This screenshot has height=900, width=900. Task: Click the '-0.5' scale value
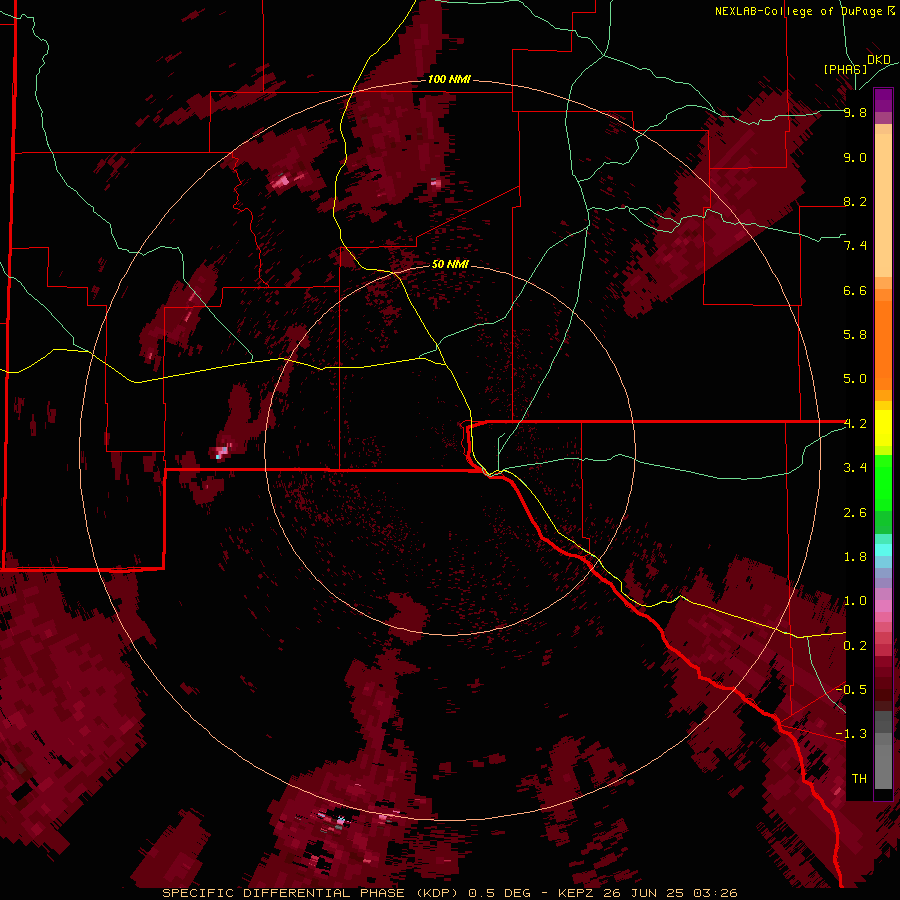(851, 689)
